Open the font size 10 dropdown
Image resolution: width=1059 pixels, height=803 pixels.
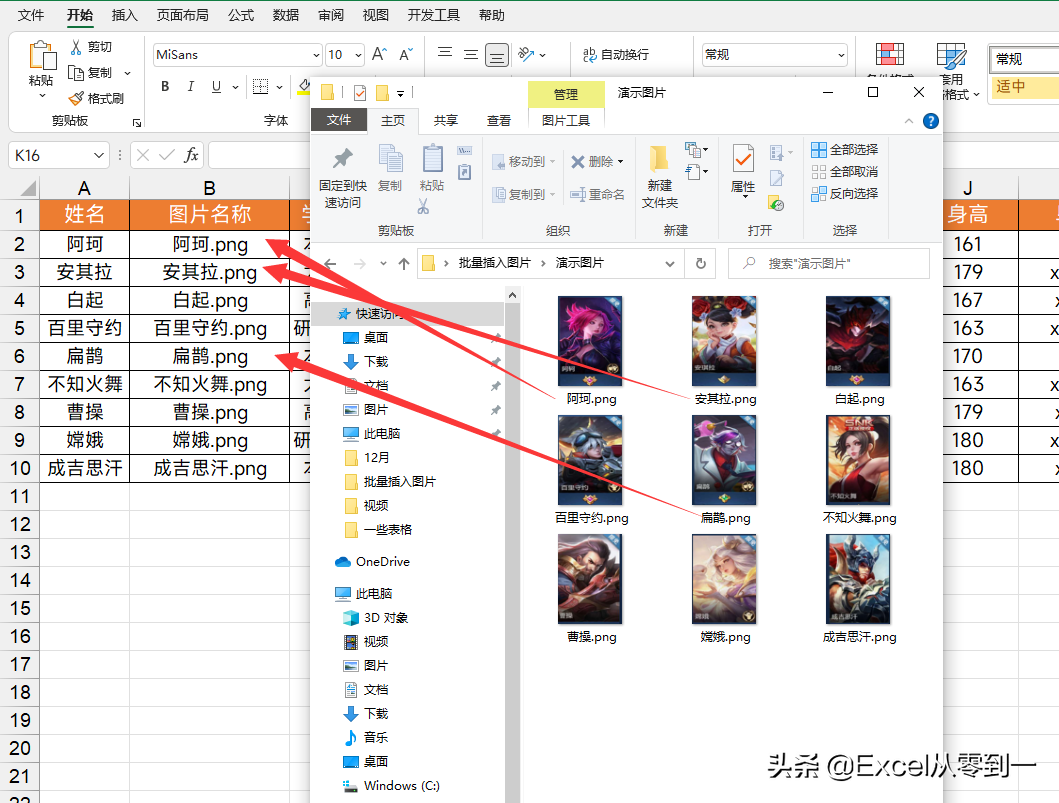[x=358, y=55]
